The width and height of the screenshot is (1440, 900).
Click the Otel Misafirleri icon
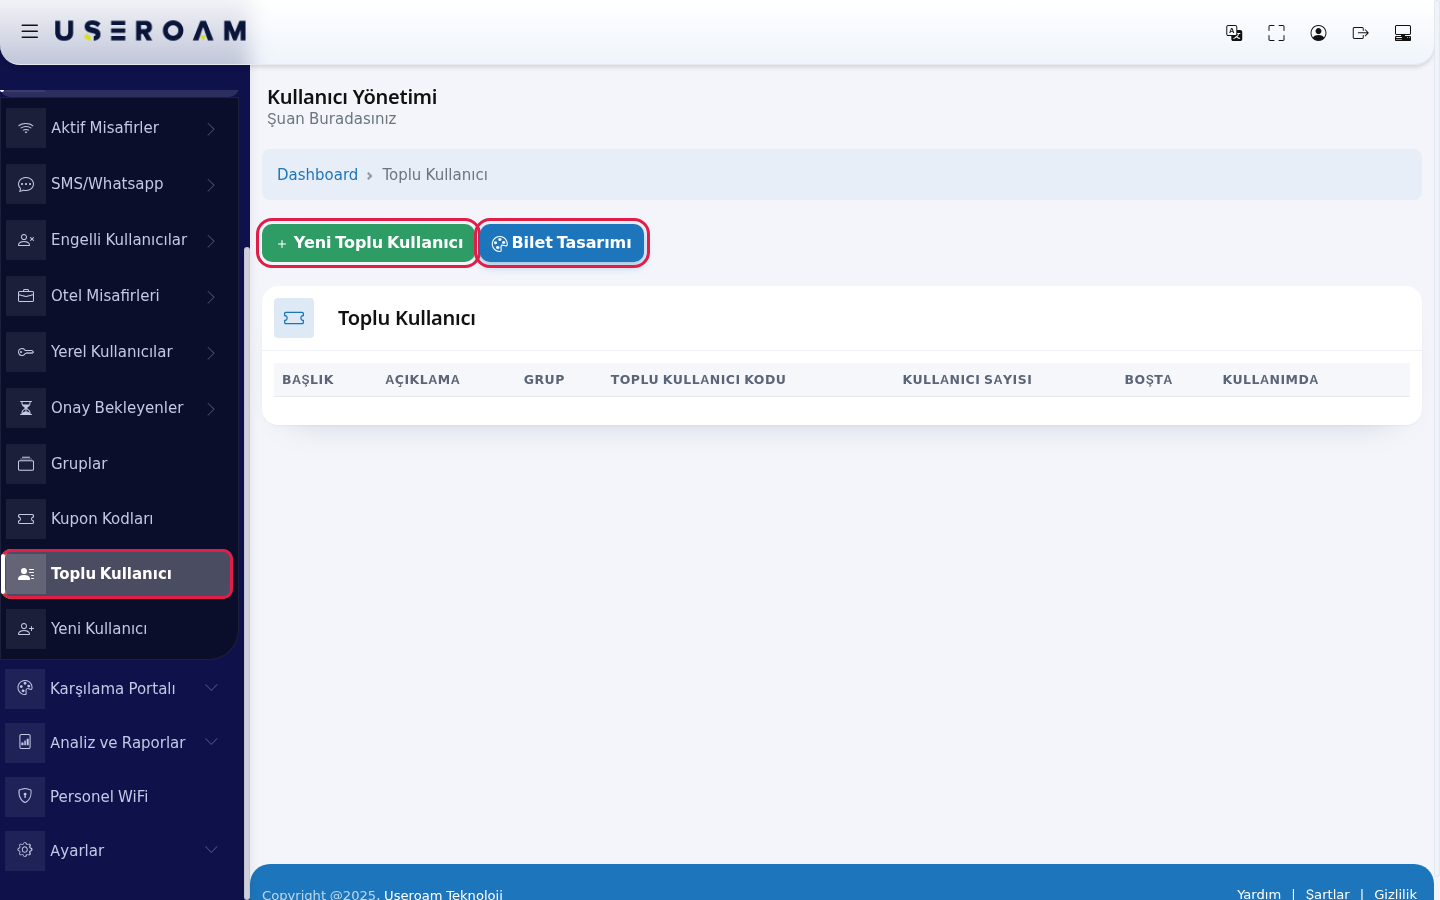tap(26, 296)
